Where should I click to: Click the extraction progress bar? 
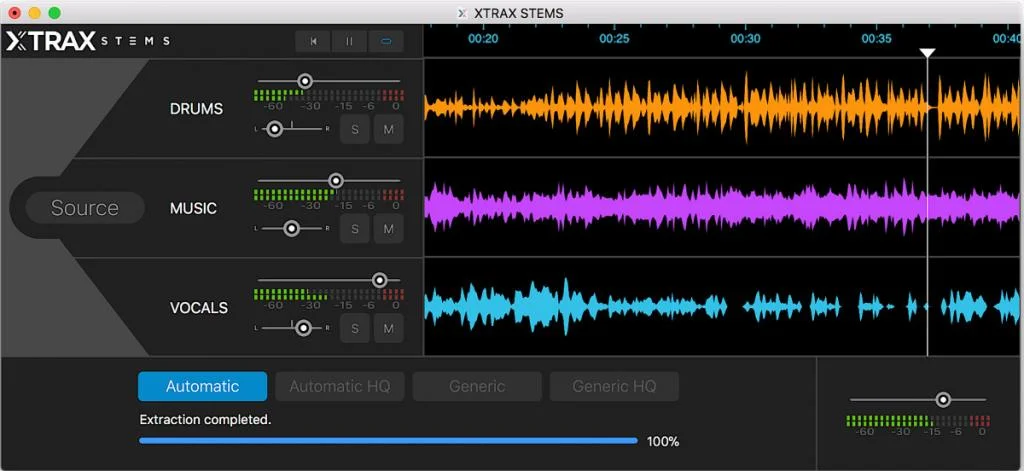pos(388,441)
